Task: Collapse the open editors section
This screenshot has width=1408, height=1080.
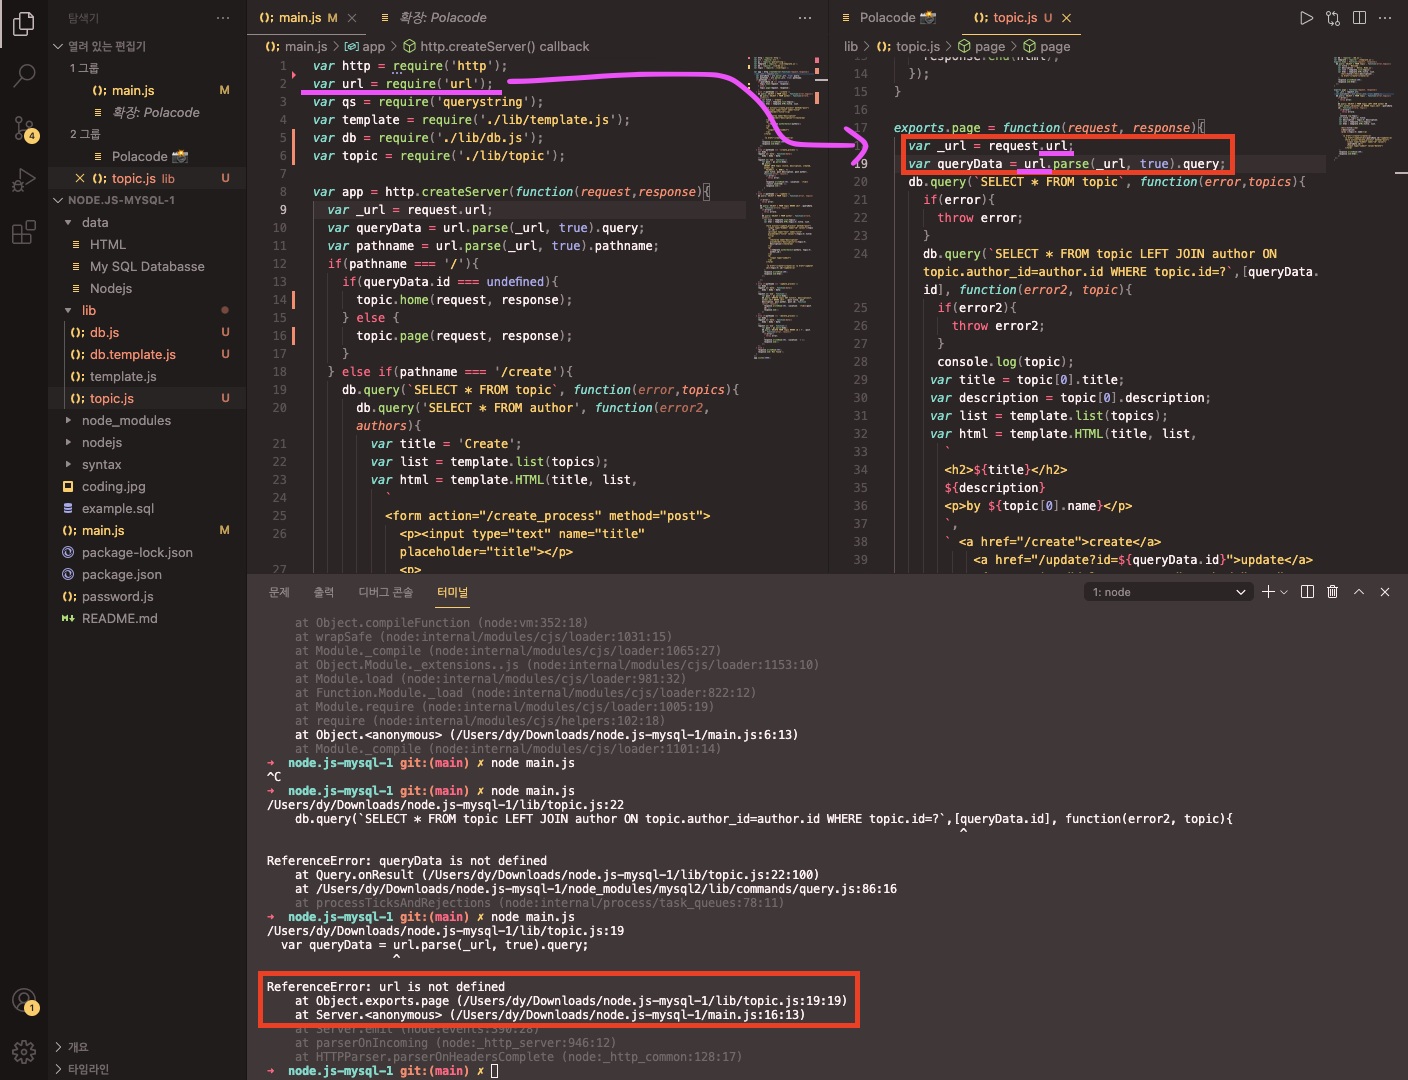Action: coord(58,46)
